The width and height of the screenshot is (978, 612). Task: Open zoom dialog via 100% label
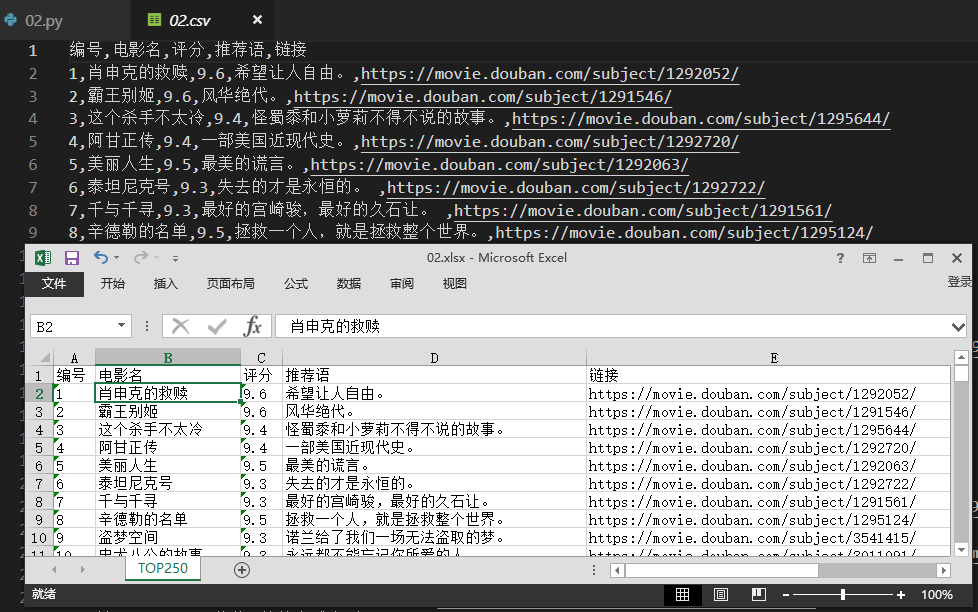click(x=937, y=595)
